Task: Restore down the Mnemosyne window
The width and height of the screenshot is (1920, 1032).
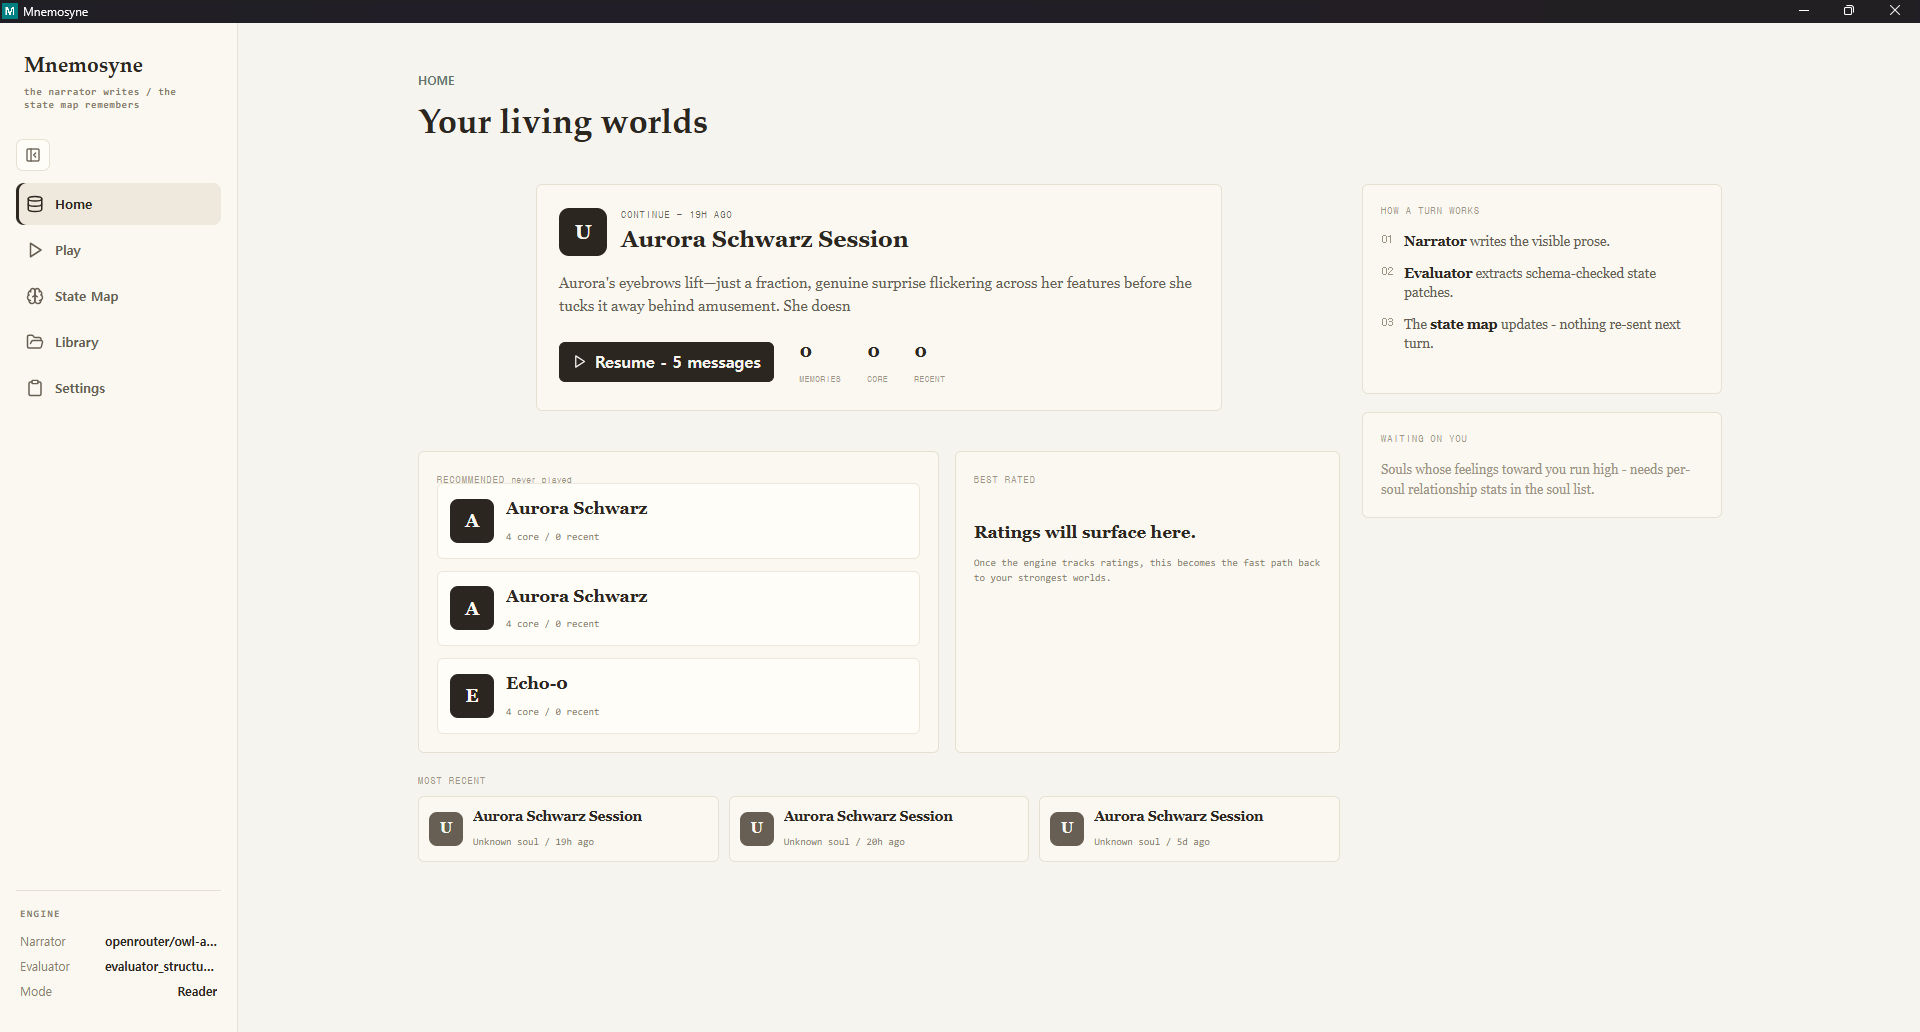Action: [1849, 11]
